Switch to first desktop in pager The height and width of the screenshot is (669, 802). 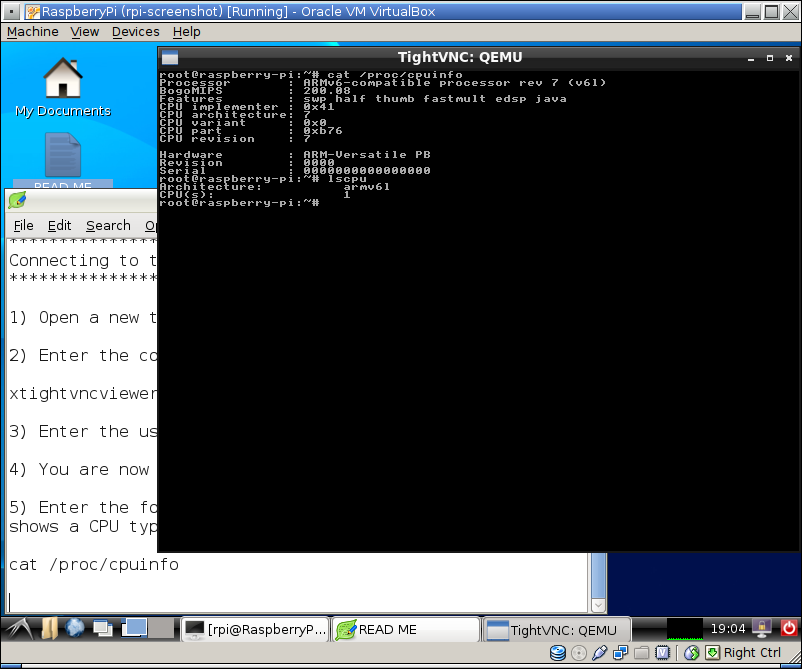(134, 628)
